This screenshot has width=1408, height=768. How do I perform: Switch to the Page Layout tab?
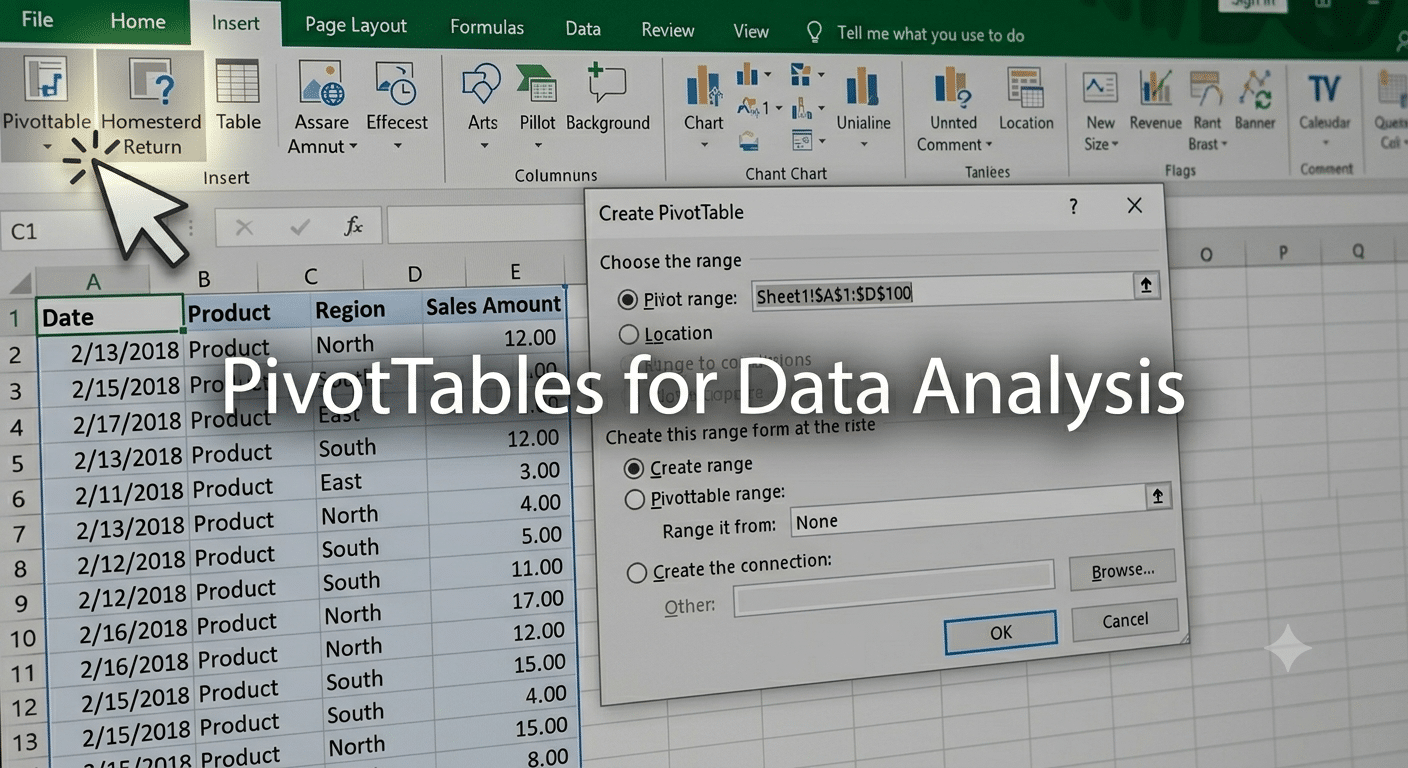click(x=356, y=25)
